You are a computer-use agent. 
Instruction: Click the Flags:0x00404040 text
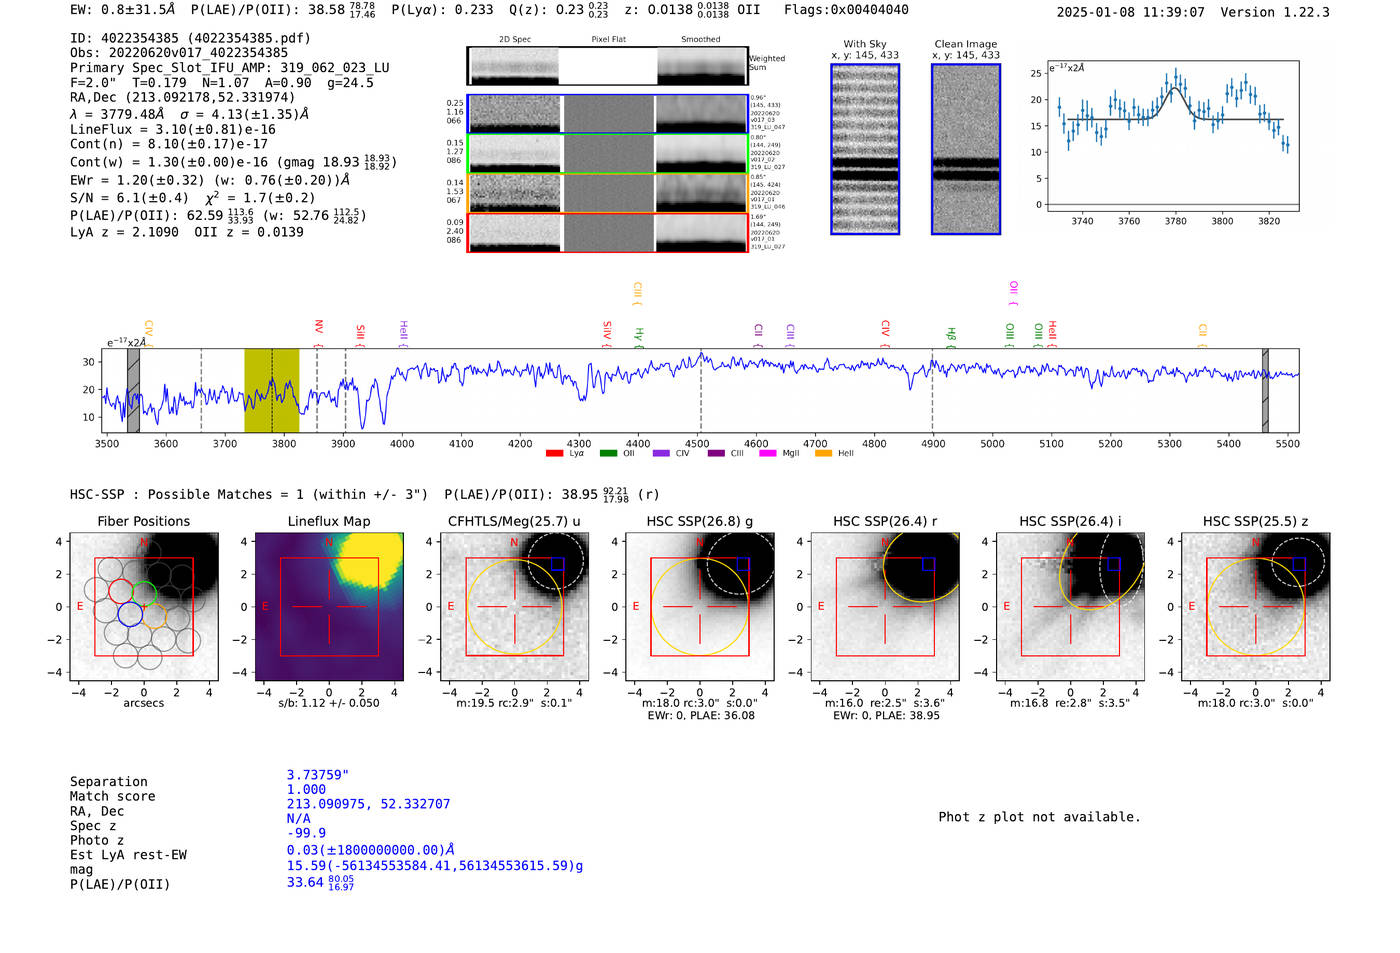pos(846,10)
